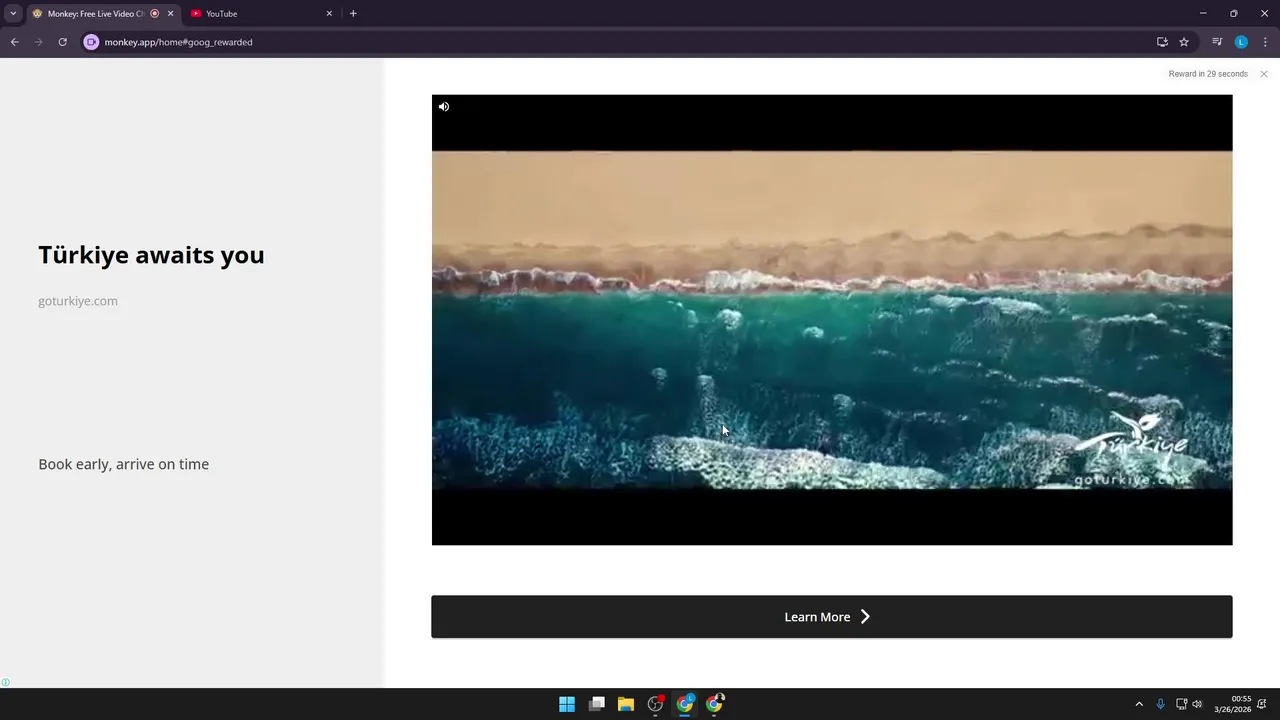Close the rewarded ad overlay
Image resolution: width=1280 pixels, height=720 pixels.
pos(1264,74)
